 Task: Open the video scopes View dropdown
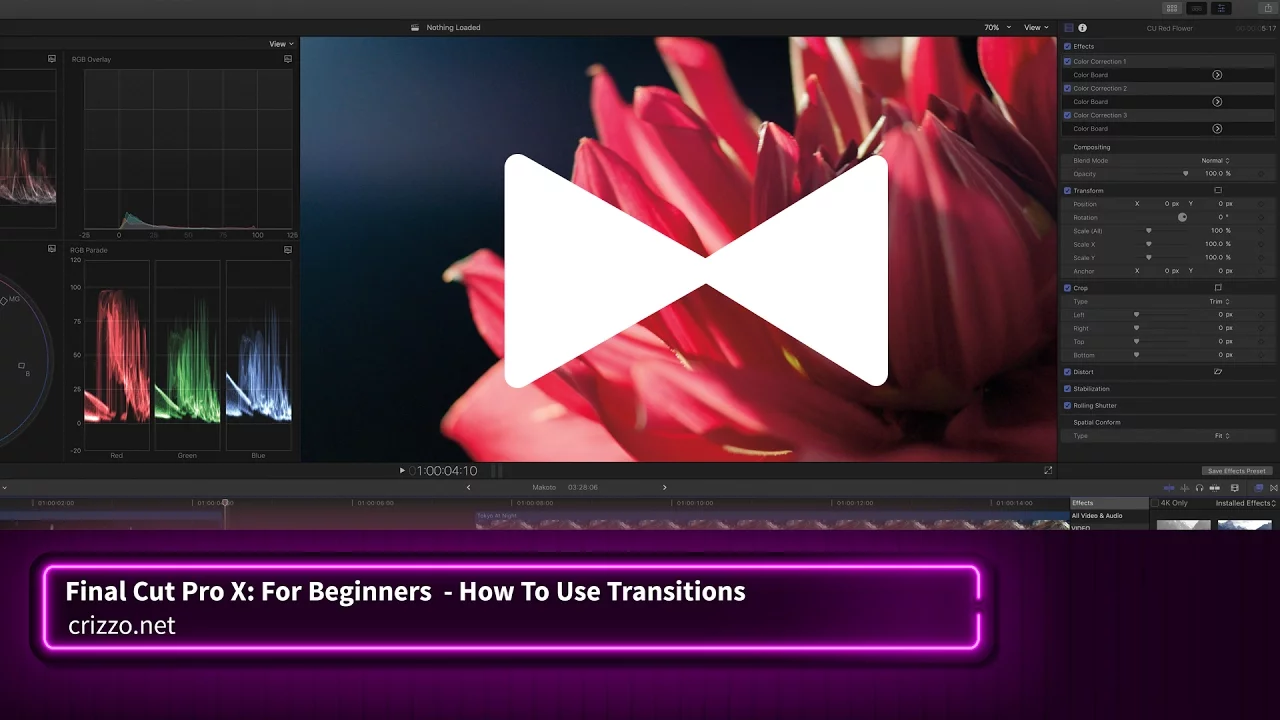(281, 44)
